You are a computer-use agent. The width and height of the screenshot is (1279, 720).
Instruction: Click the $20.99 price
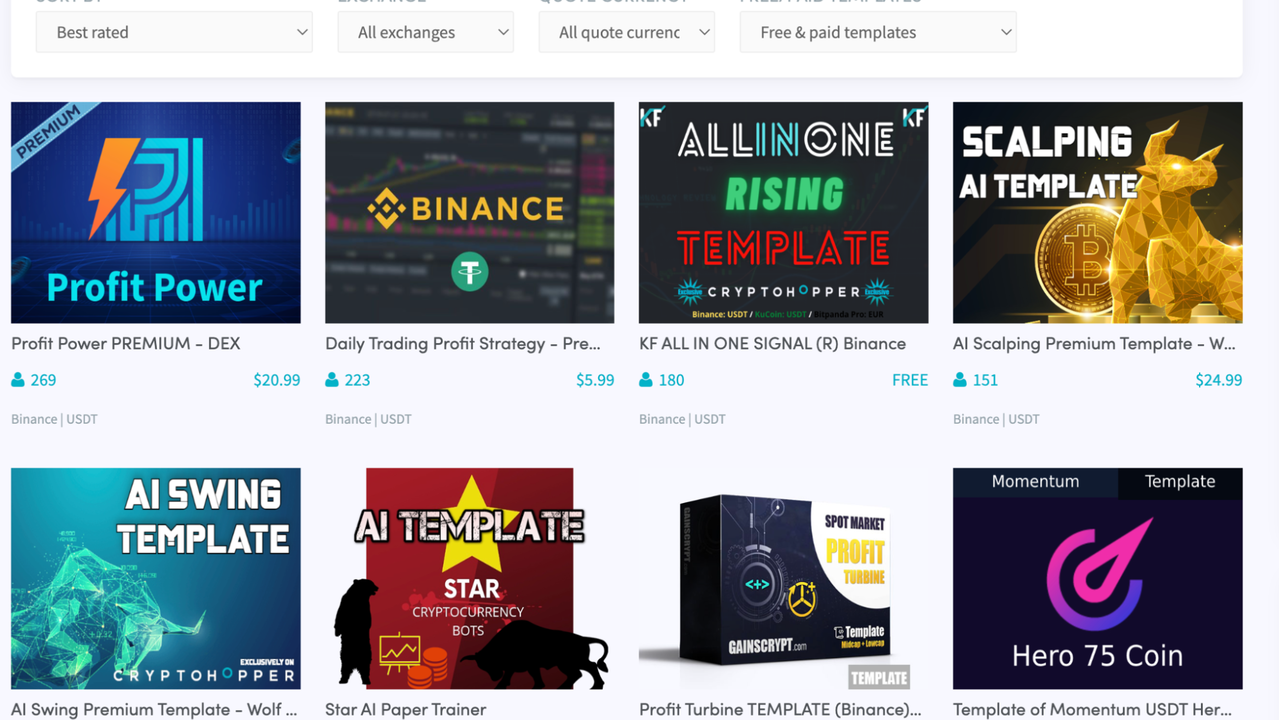(x=277, y=380)
